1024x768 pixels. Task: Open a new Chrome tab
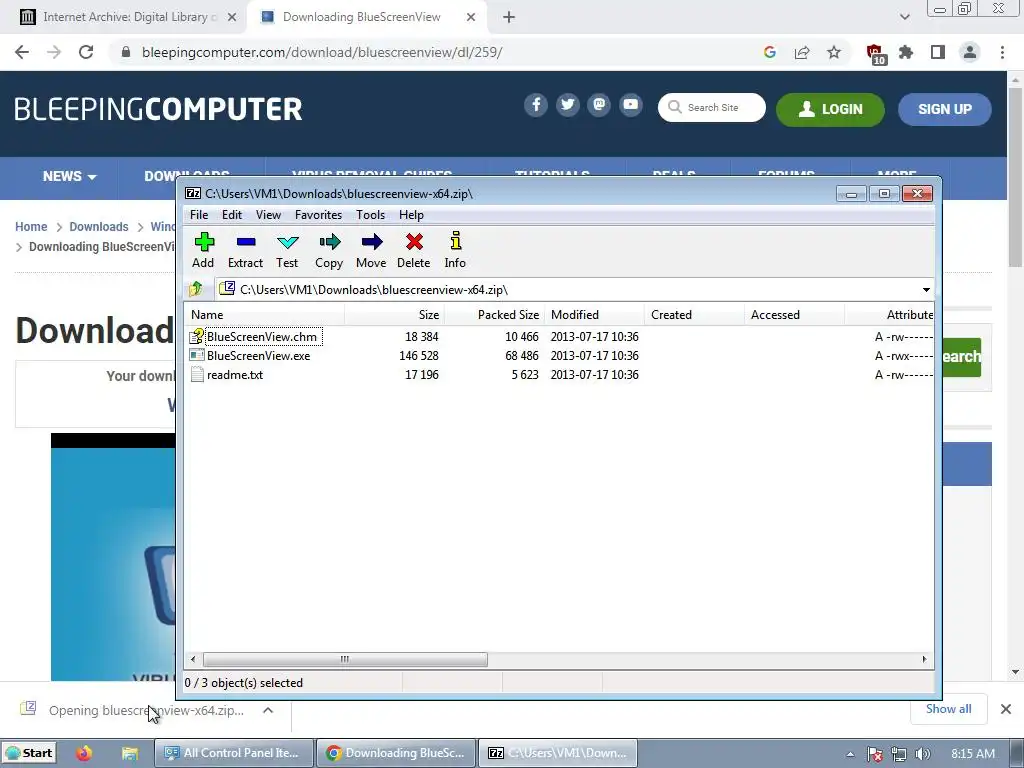[x=509, y=17]
